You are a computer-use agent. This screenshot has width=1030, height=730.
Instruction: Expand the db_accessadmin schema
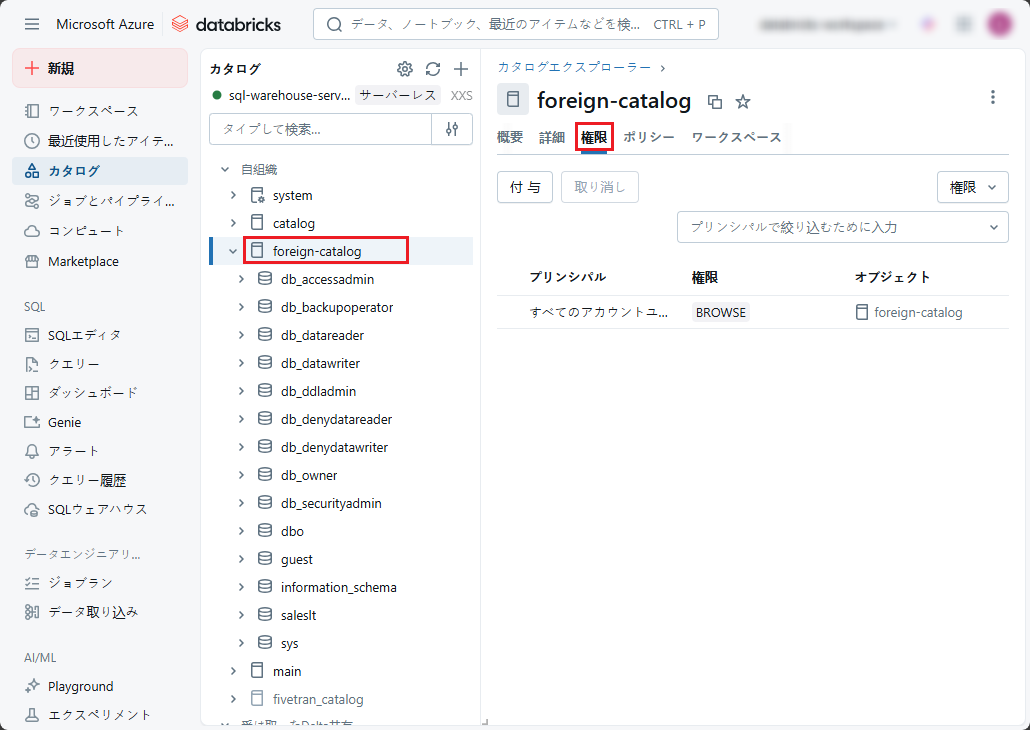point(241,279)
